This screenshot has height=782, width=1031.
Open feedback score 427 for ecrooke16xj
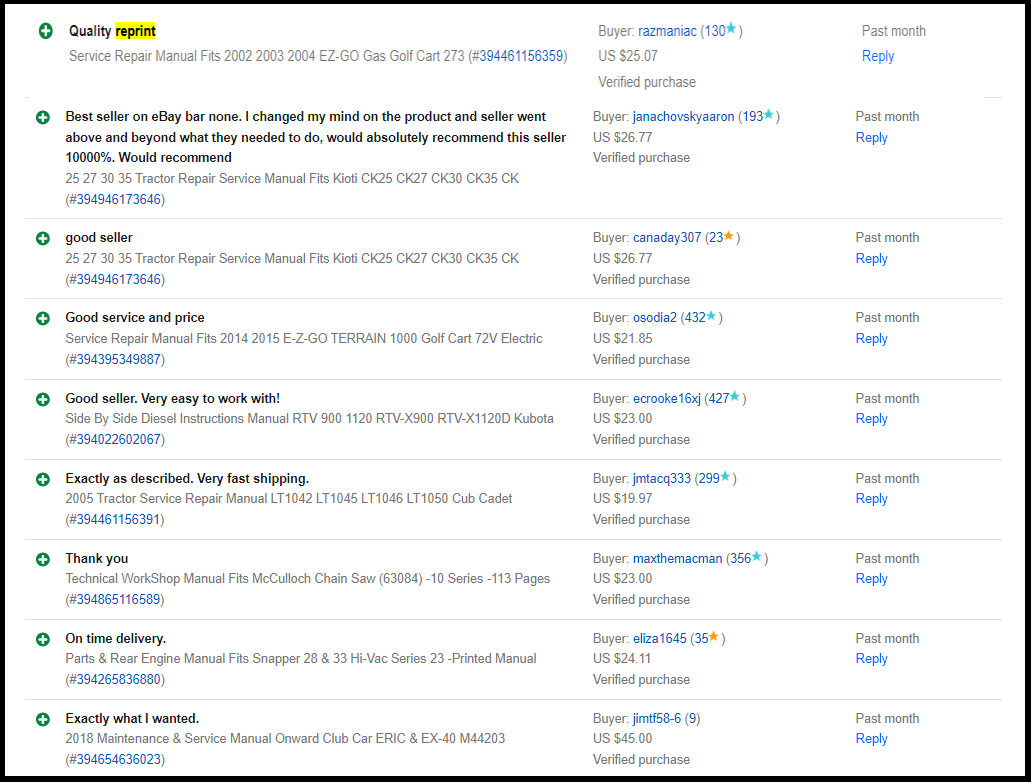(x=717, y=398)
